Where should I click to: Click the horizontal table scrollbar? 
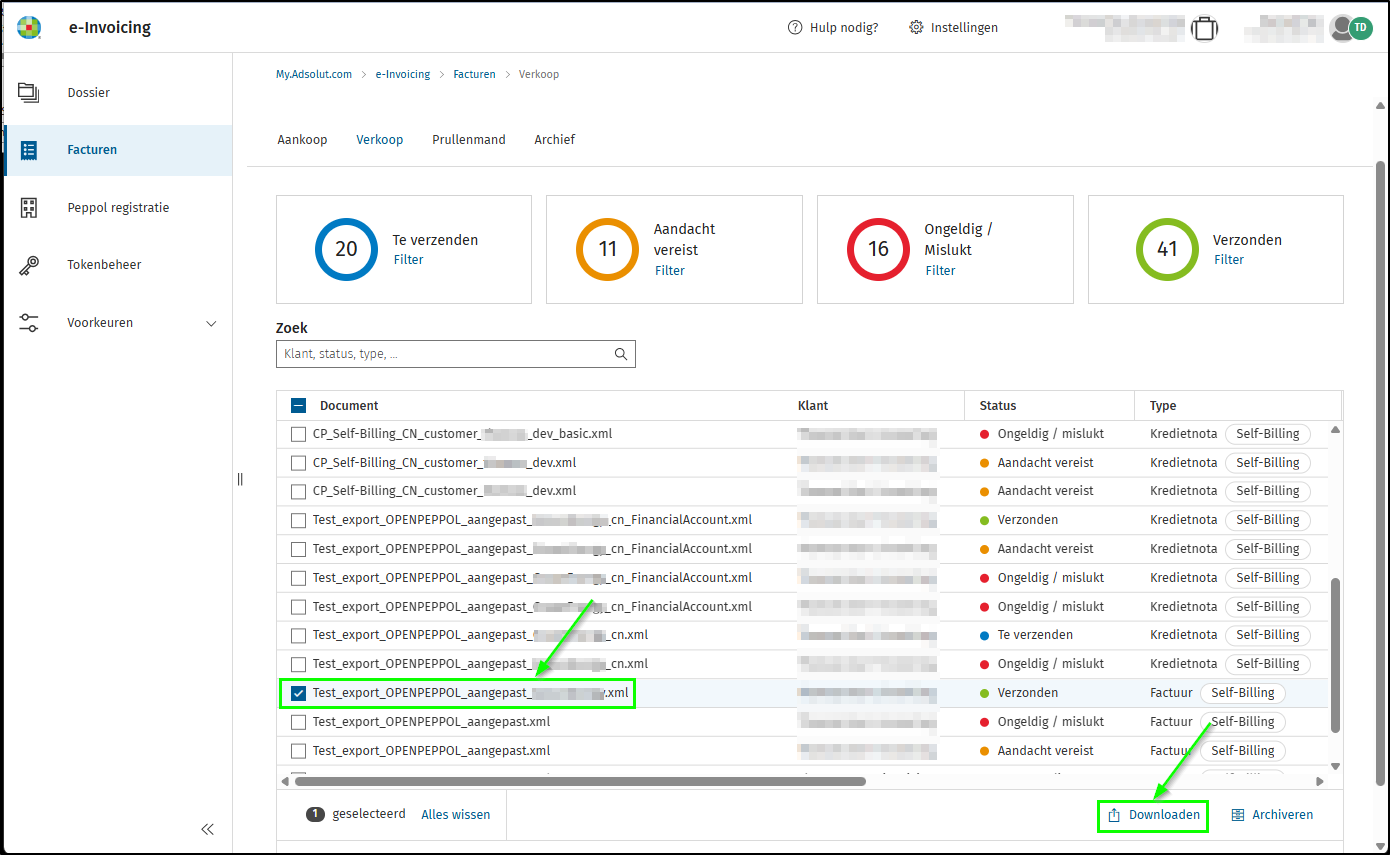click(580, 782)
